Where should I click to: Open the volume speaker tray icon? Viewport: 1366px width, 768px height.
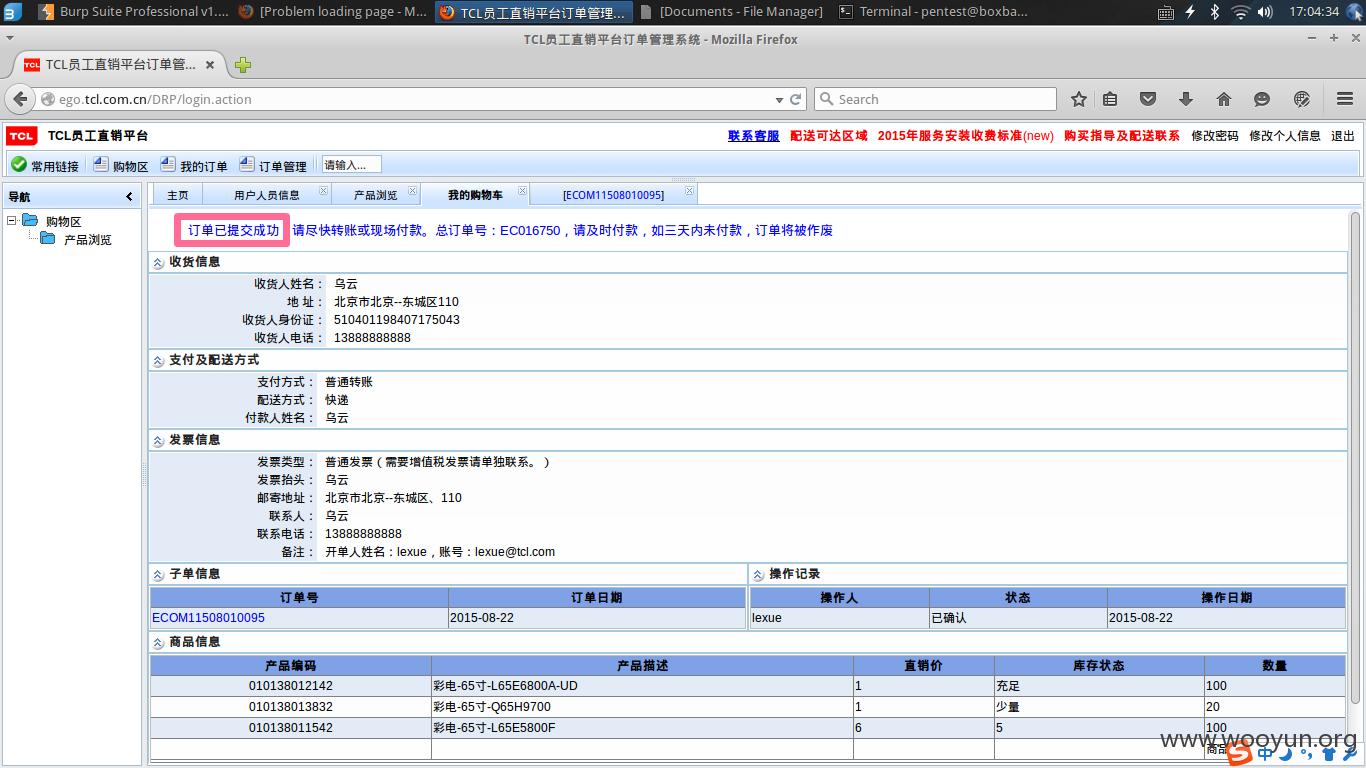(x=1265, y=12)
